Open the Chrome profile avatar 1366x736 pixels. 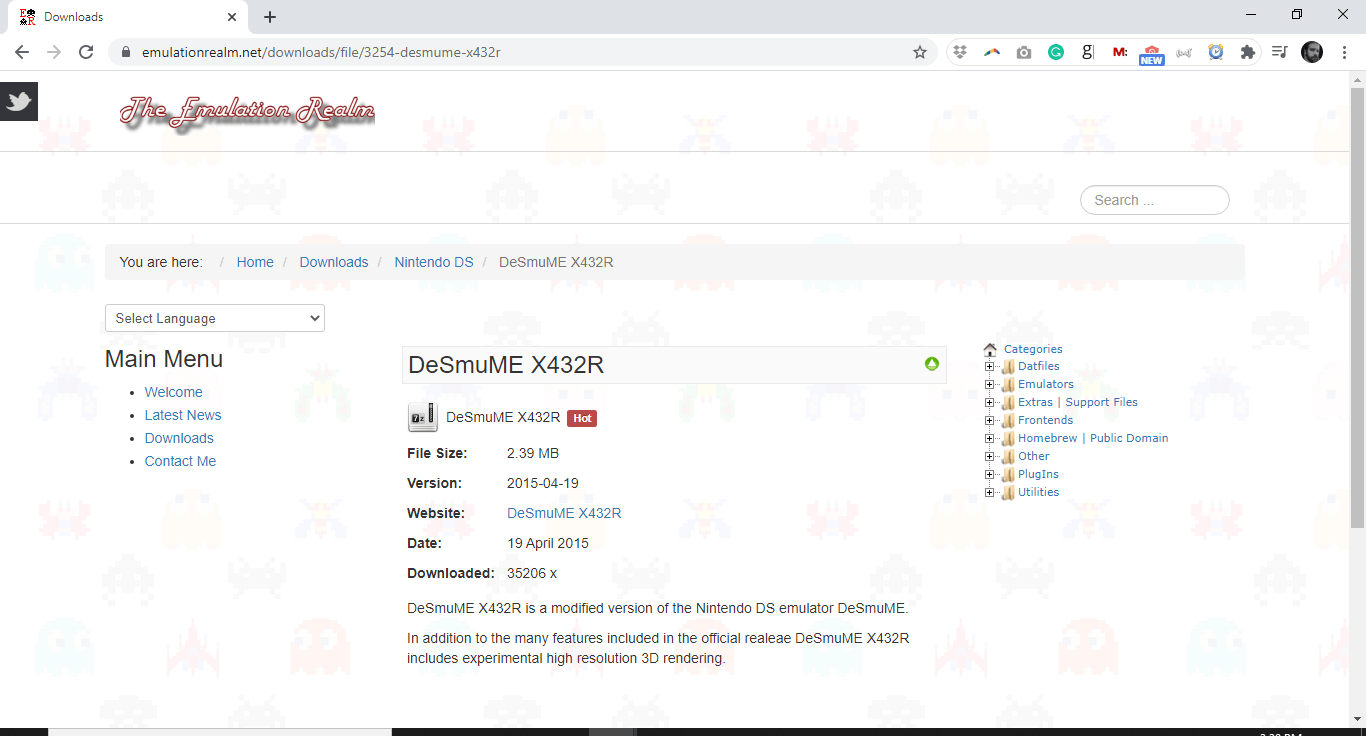coord(1312,52)
